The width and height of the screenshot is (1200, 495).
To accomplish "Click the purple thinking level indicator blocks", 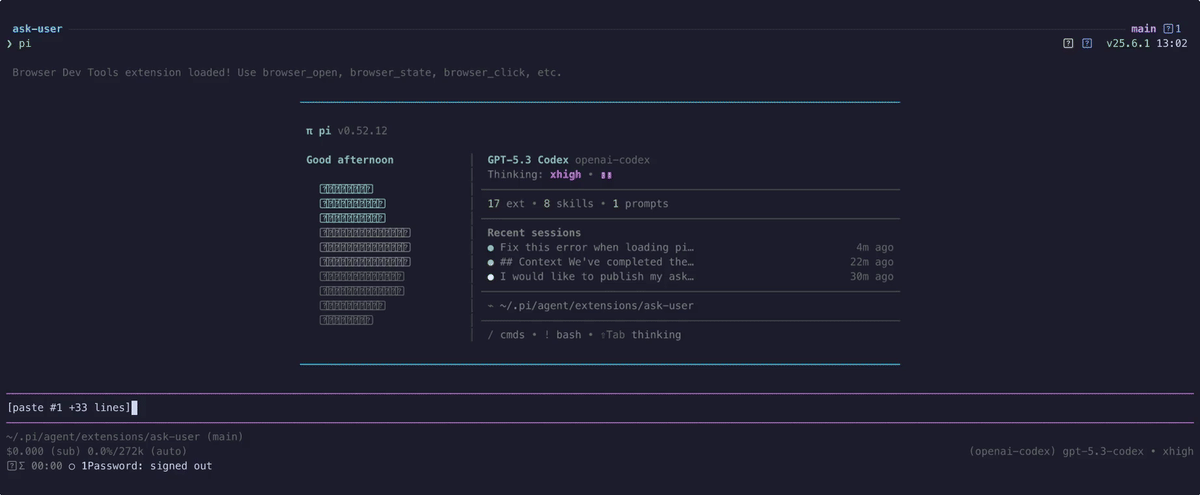I will tap(606, 175).
